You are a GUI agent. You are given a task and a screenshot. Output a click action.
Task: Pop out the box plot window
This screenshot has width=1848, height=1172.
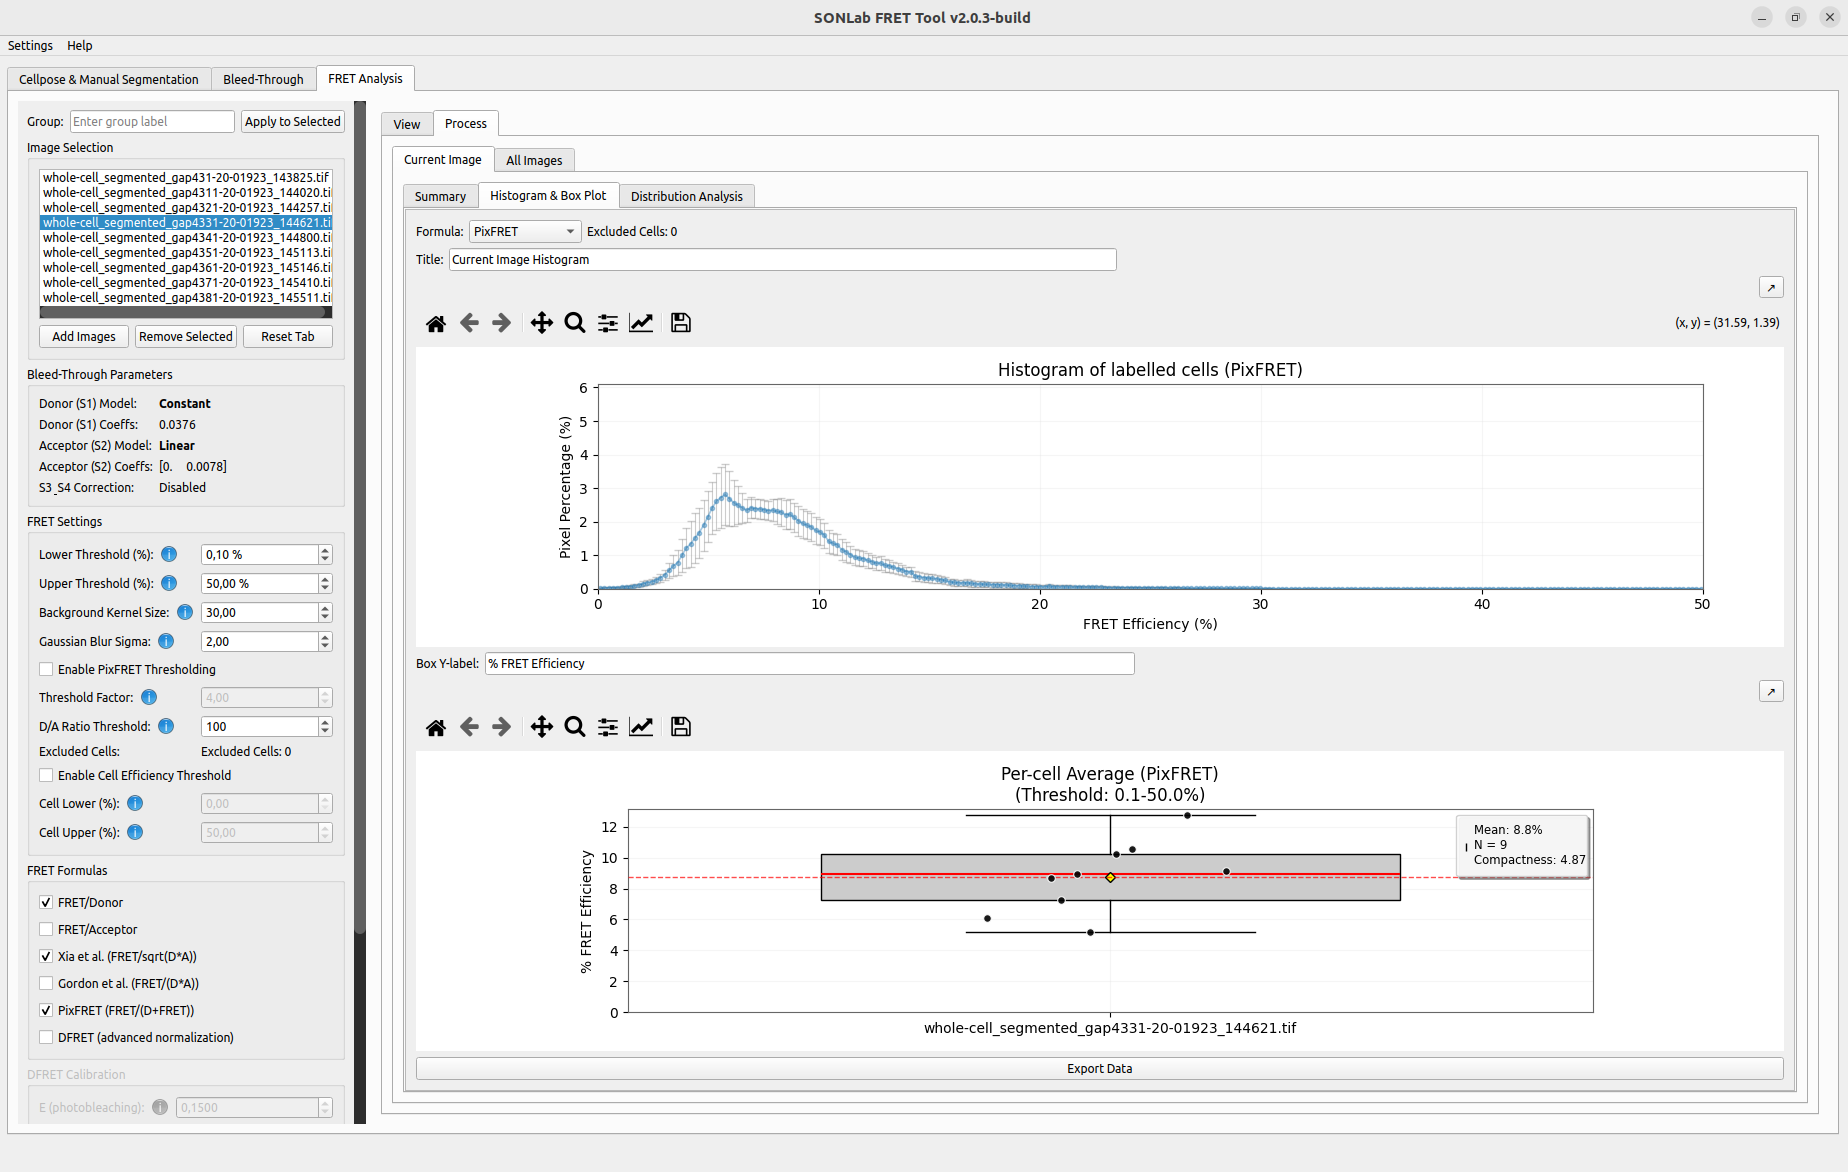(x=1771, y=692)
